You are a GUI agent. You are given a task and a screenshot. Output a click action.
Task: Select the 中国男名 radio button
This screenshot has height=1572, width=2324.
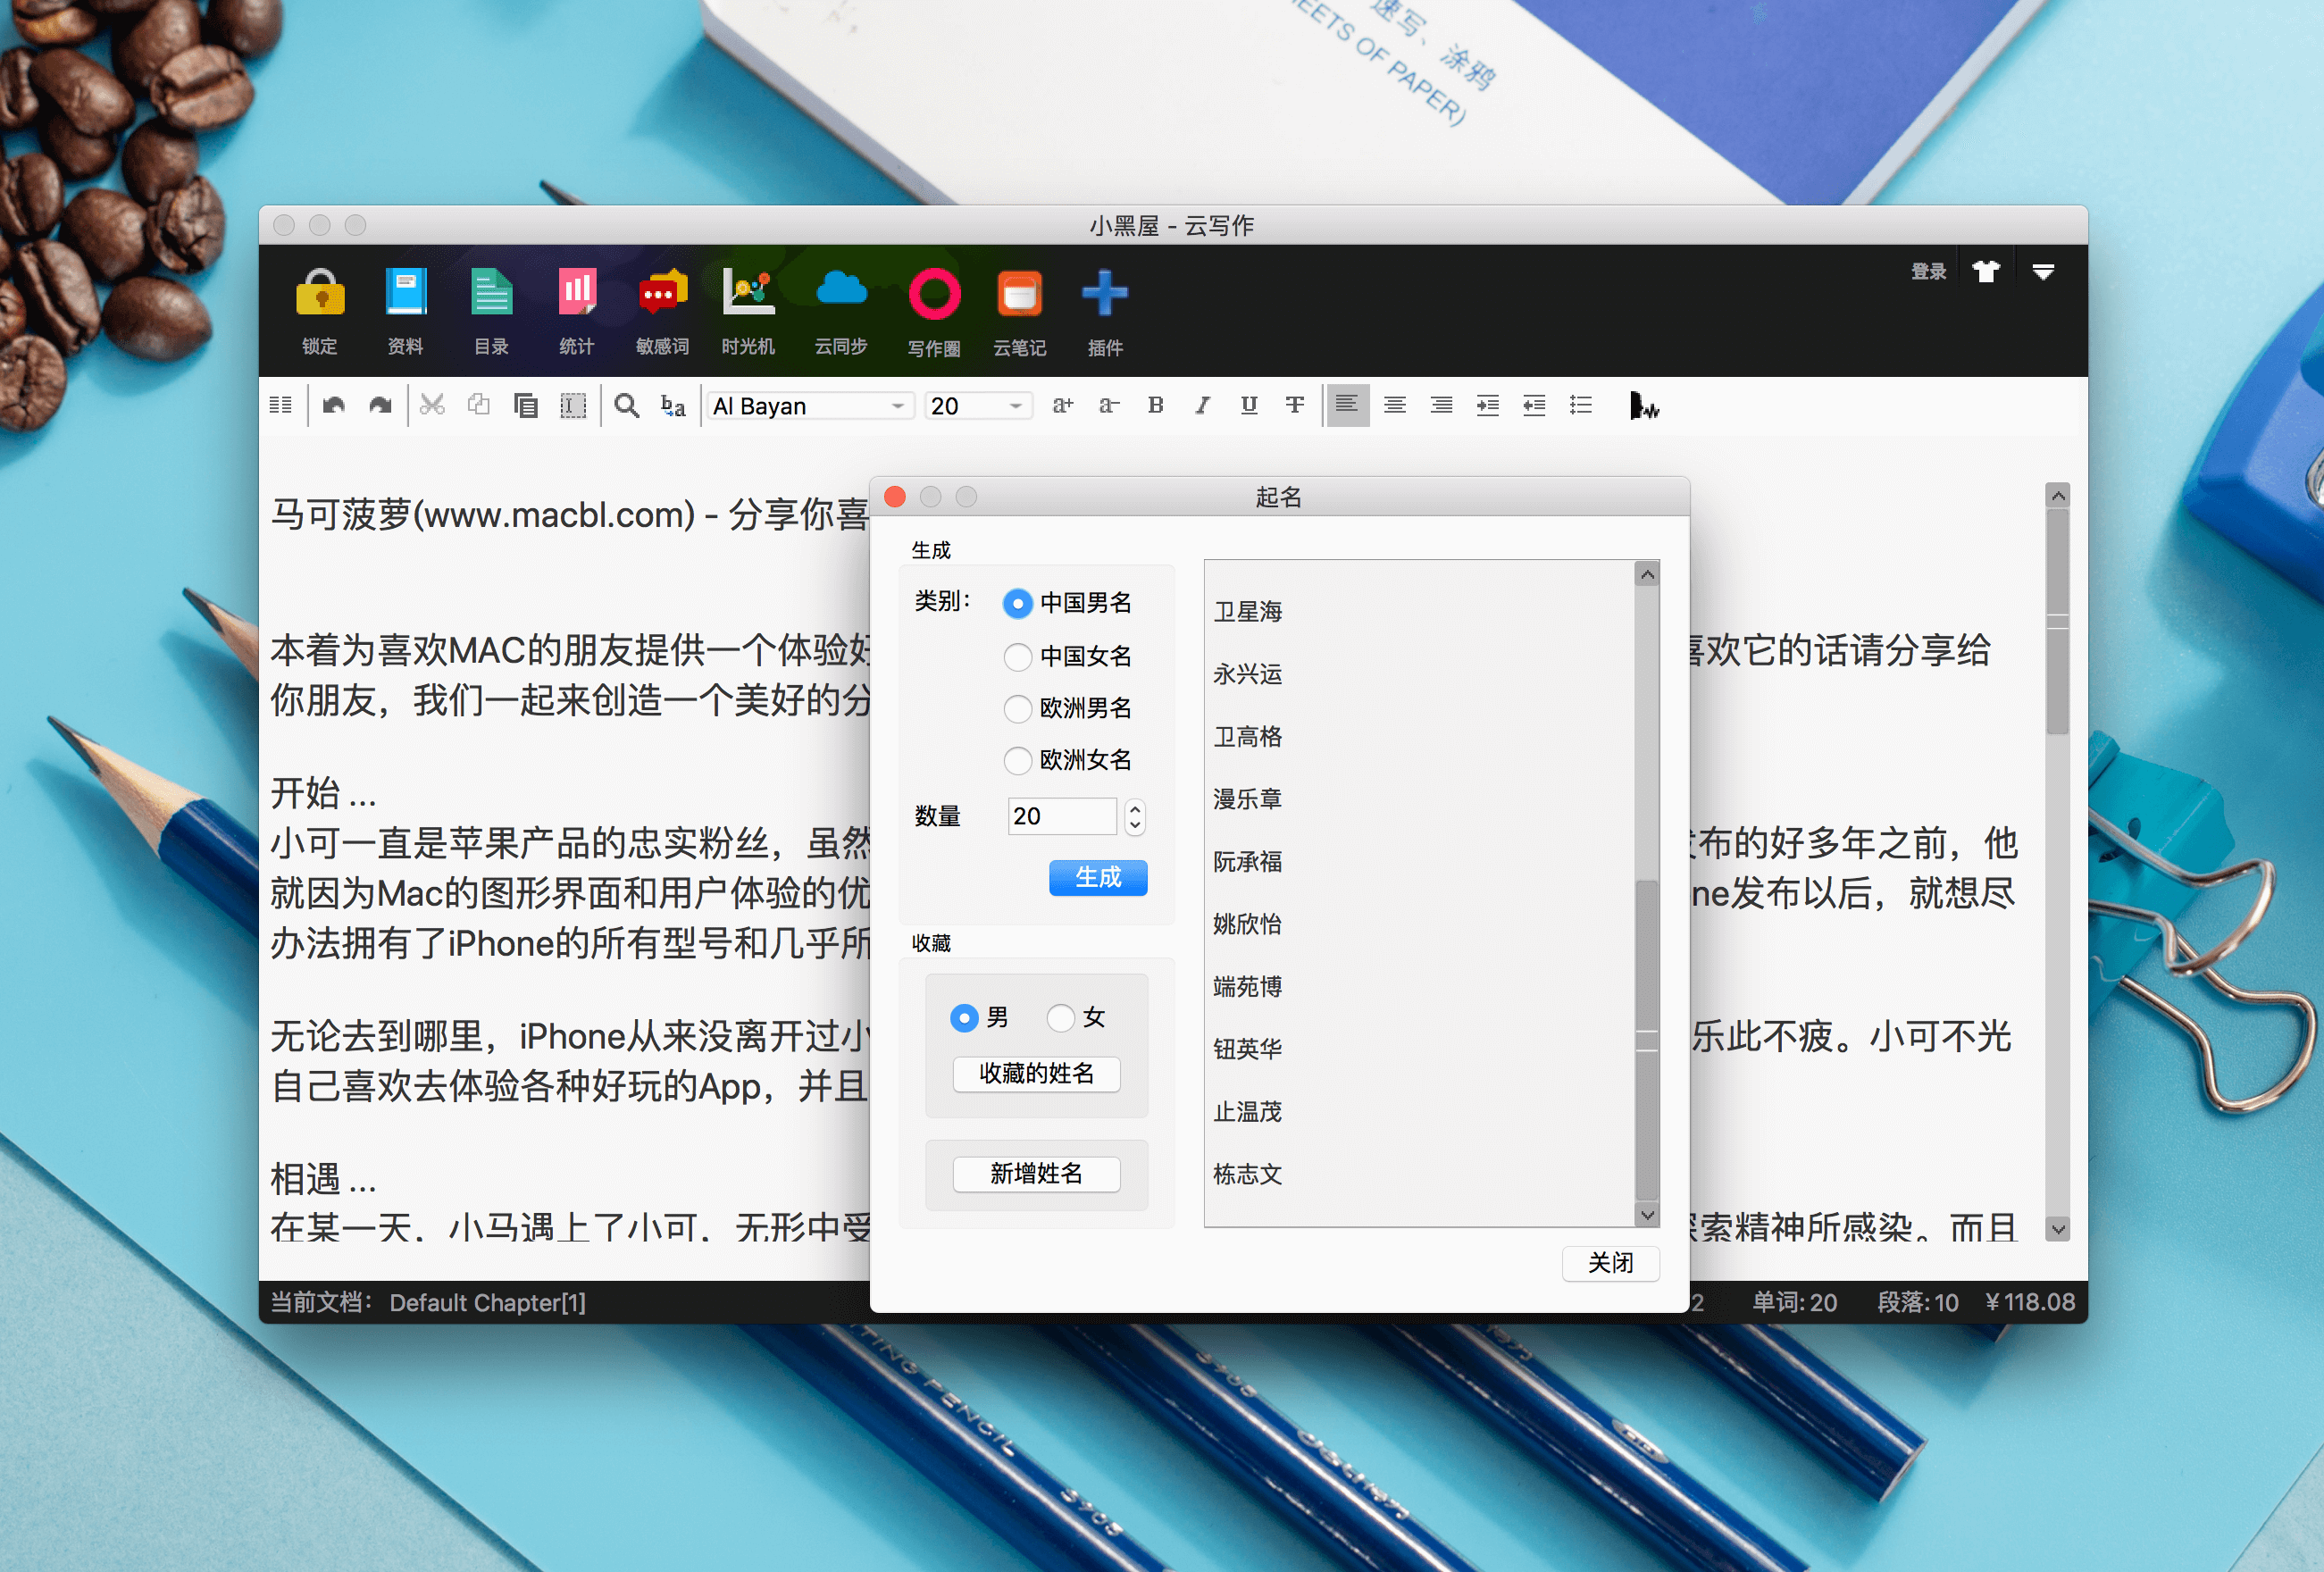[x=1018, y=603]
